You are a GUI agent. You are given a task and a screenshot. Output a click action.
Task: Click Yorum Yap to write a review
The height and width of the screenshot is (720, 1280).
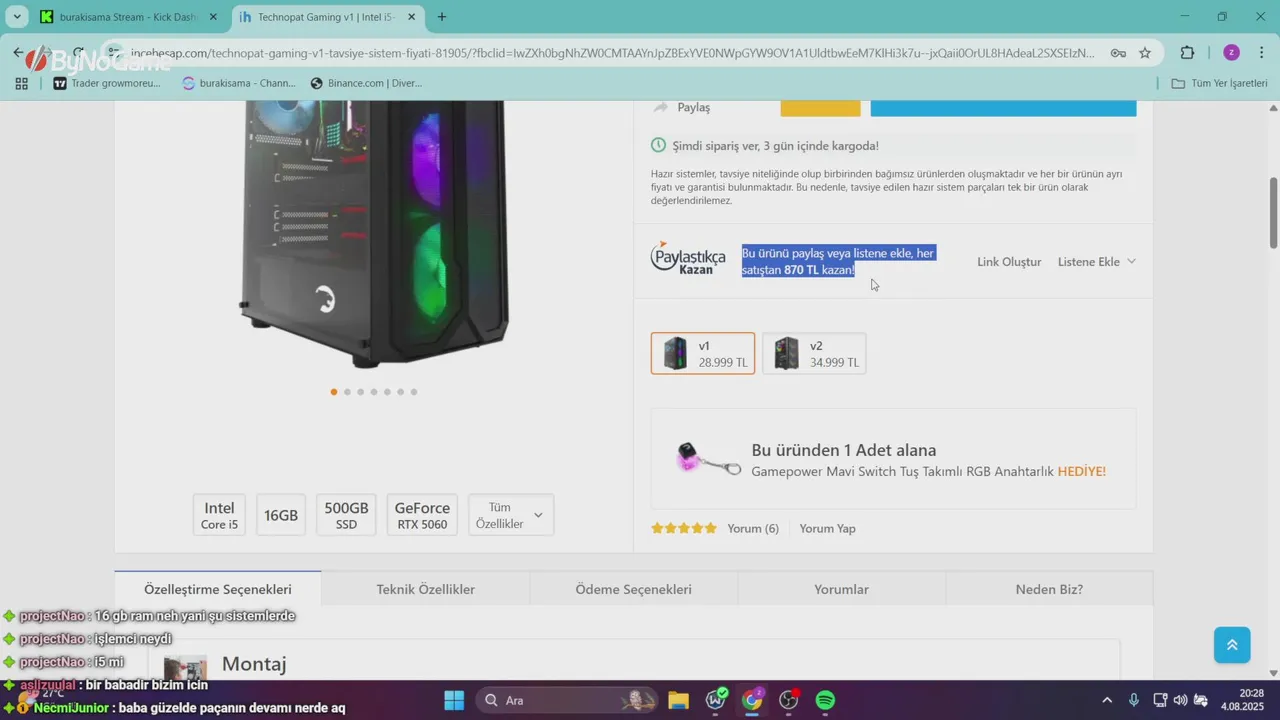[x=828, y=528]
